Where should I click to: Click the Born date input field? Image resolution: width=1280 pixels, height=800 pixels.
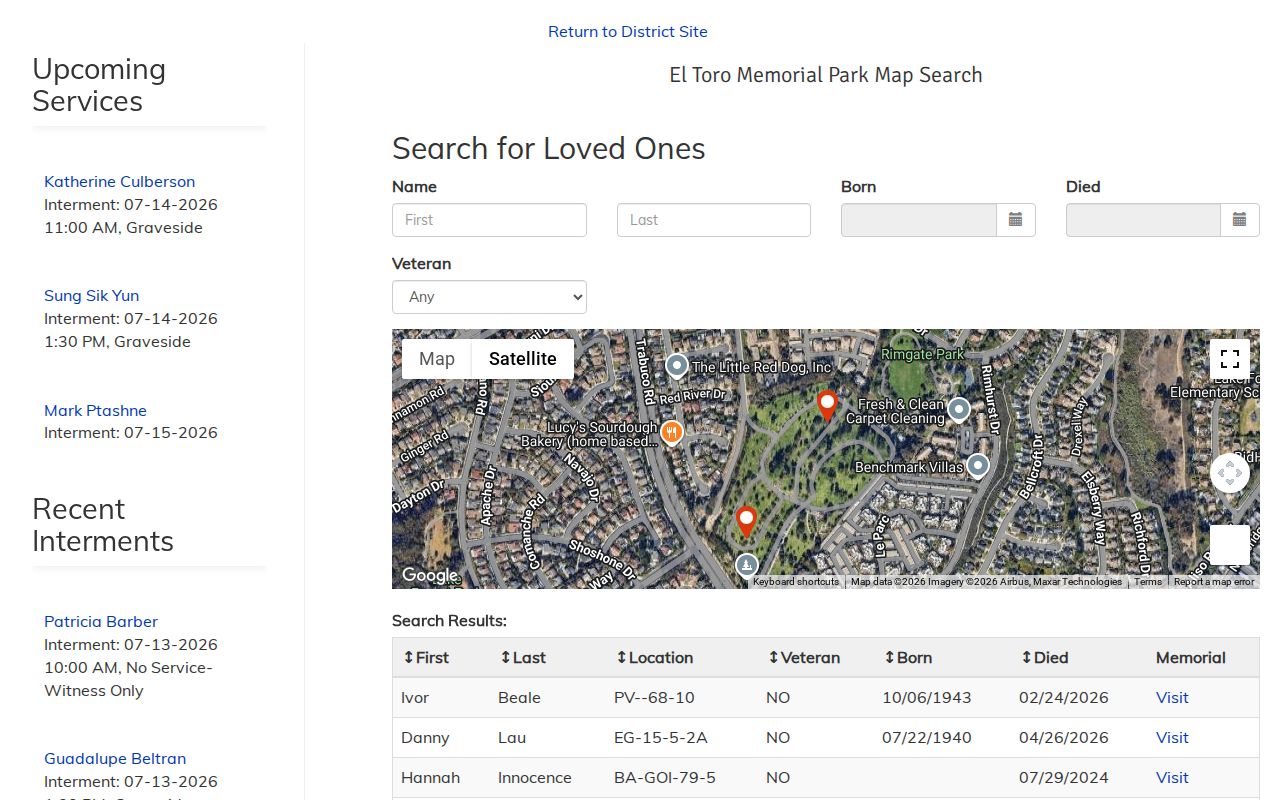(919, 220)
